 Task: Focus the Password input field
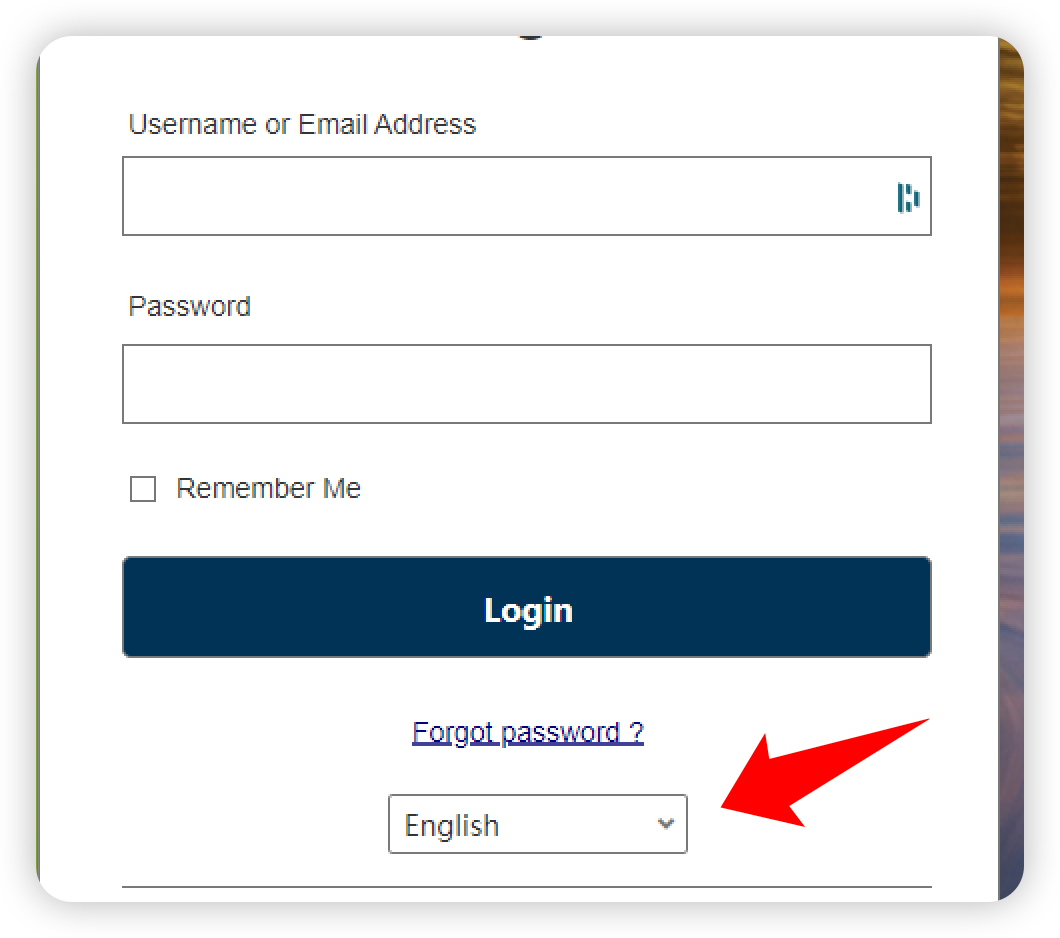tap(527, 384)
